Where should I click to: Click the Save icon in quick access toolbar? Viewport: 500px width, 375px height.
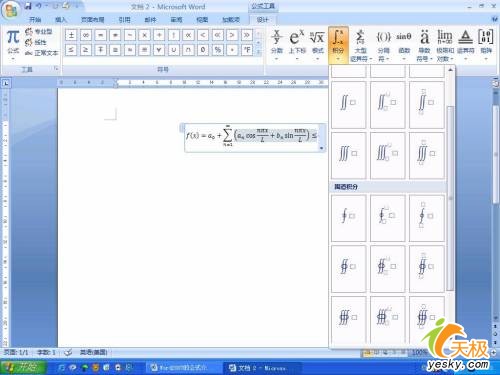[28, 6]
